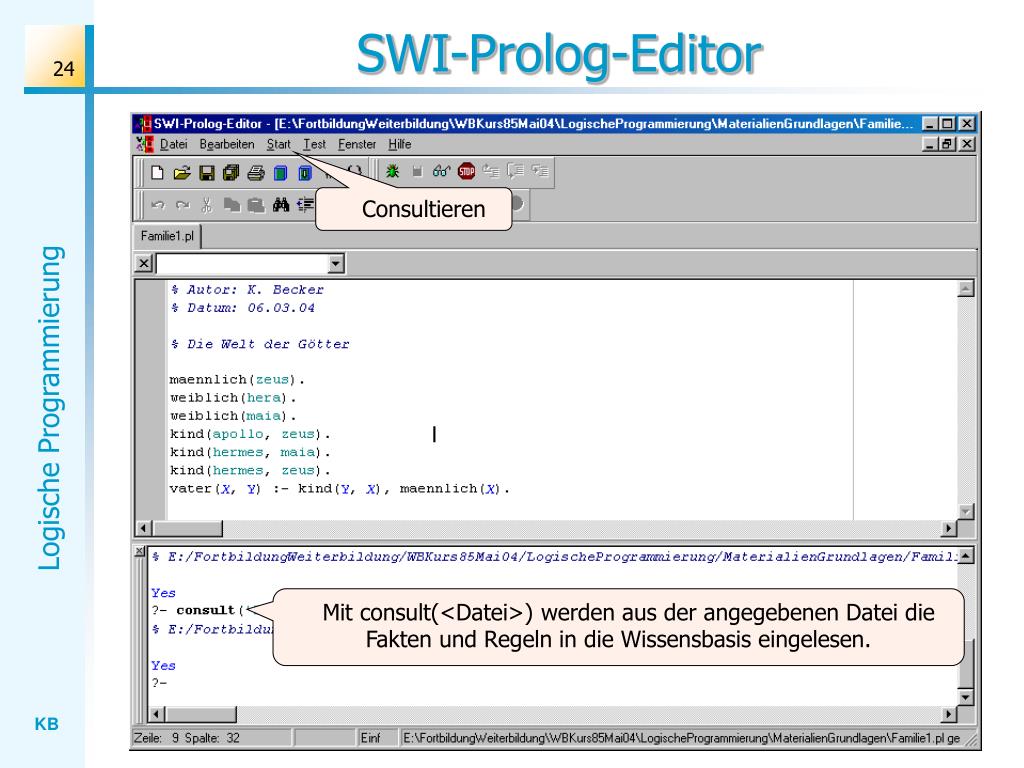Click the last '?-' prompt in console
Screen dimensions: 1024x768
pyautogui.click(x=159, y=683)
